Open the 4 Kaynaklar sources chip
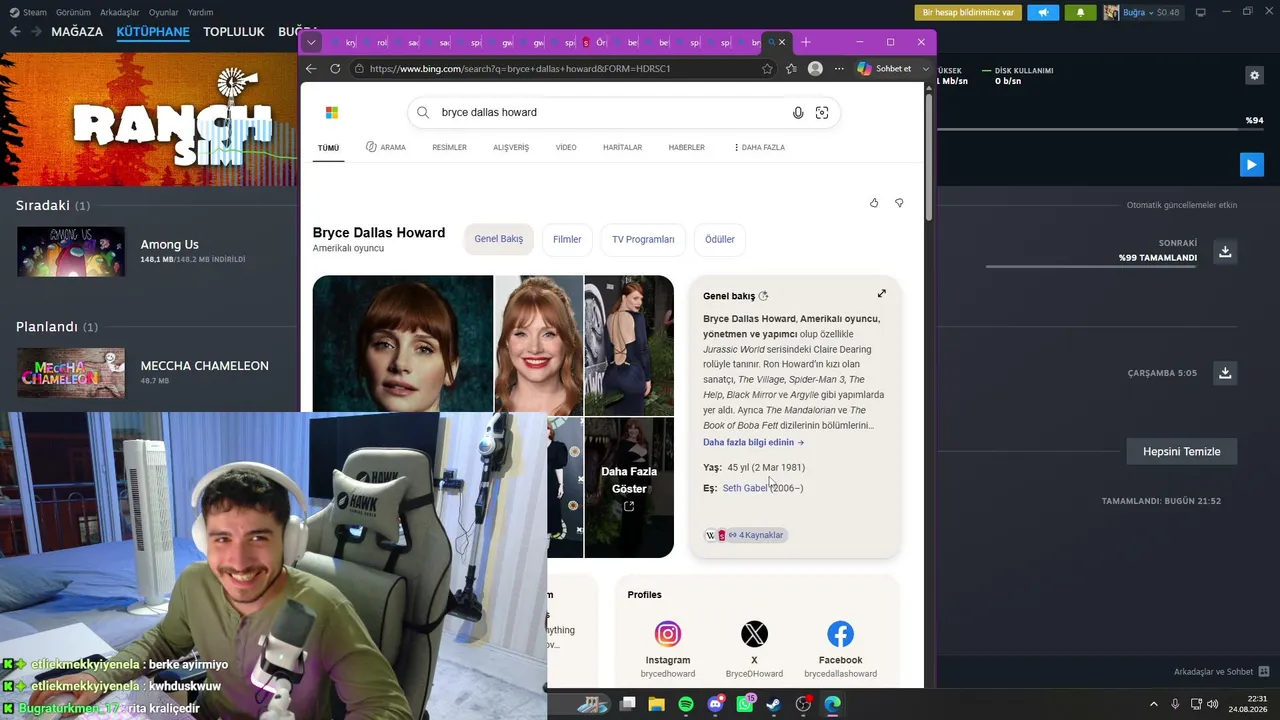 (746, 535)
